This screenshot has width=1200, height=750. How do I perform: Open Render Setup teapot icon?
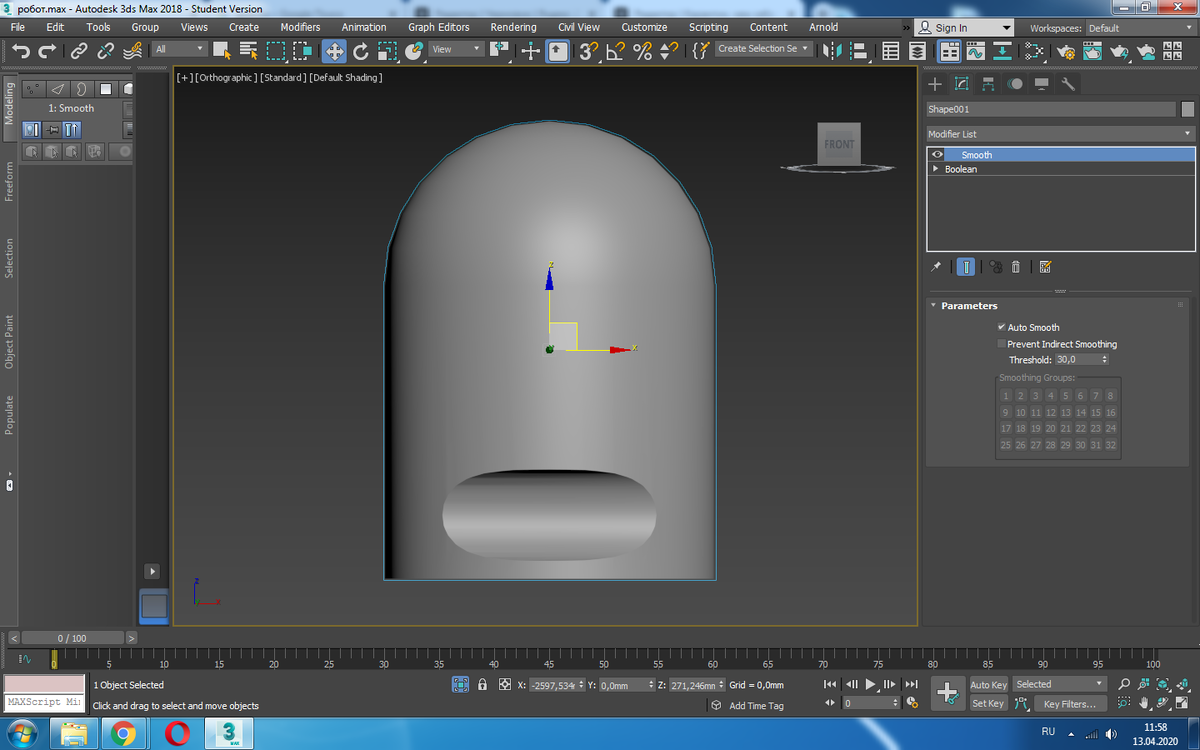(x=1066, y=50)
